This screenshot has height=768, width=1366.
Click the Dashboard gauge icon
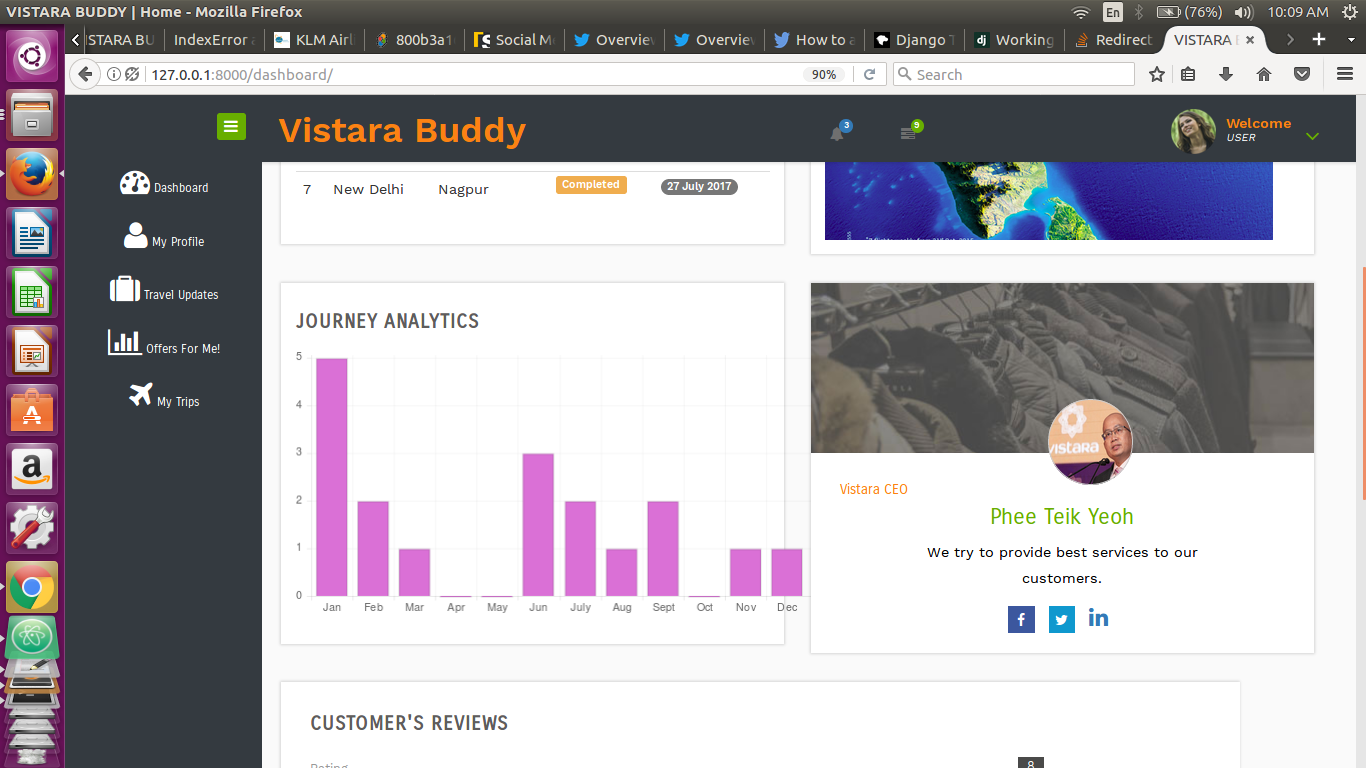coord(135,183)
